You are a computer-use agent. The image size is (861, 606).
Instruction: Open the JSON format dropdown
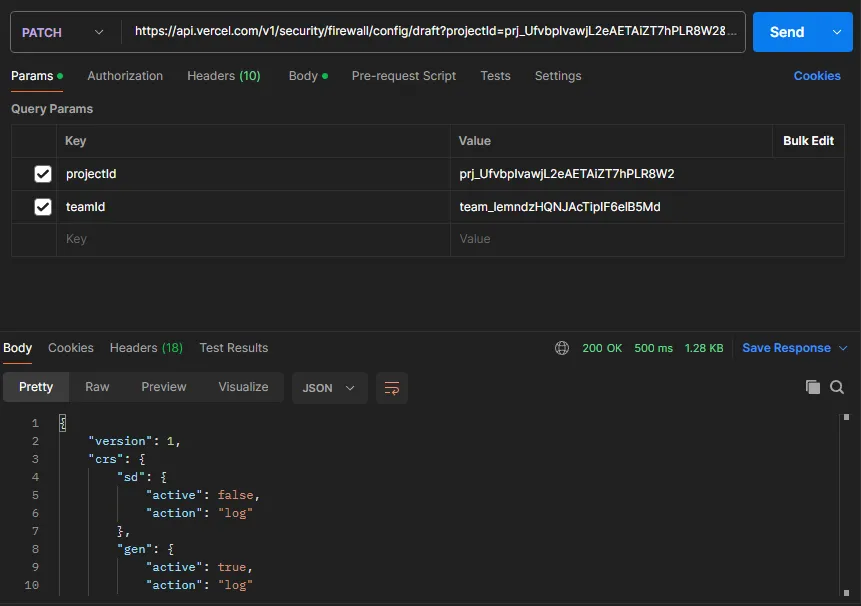click(329, 388)
